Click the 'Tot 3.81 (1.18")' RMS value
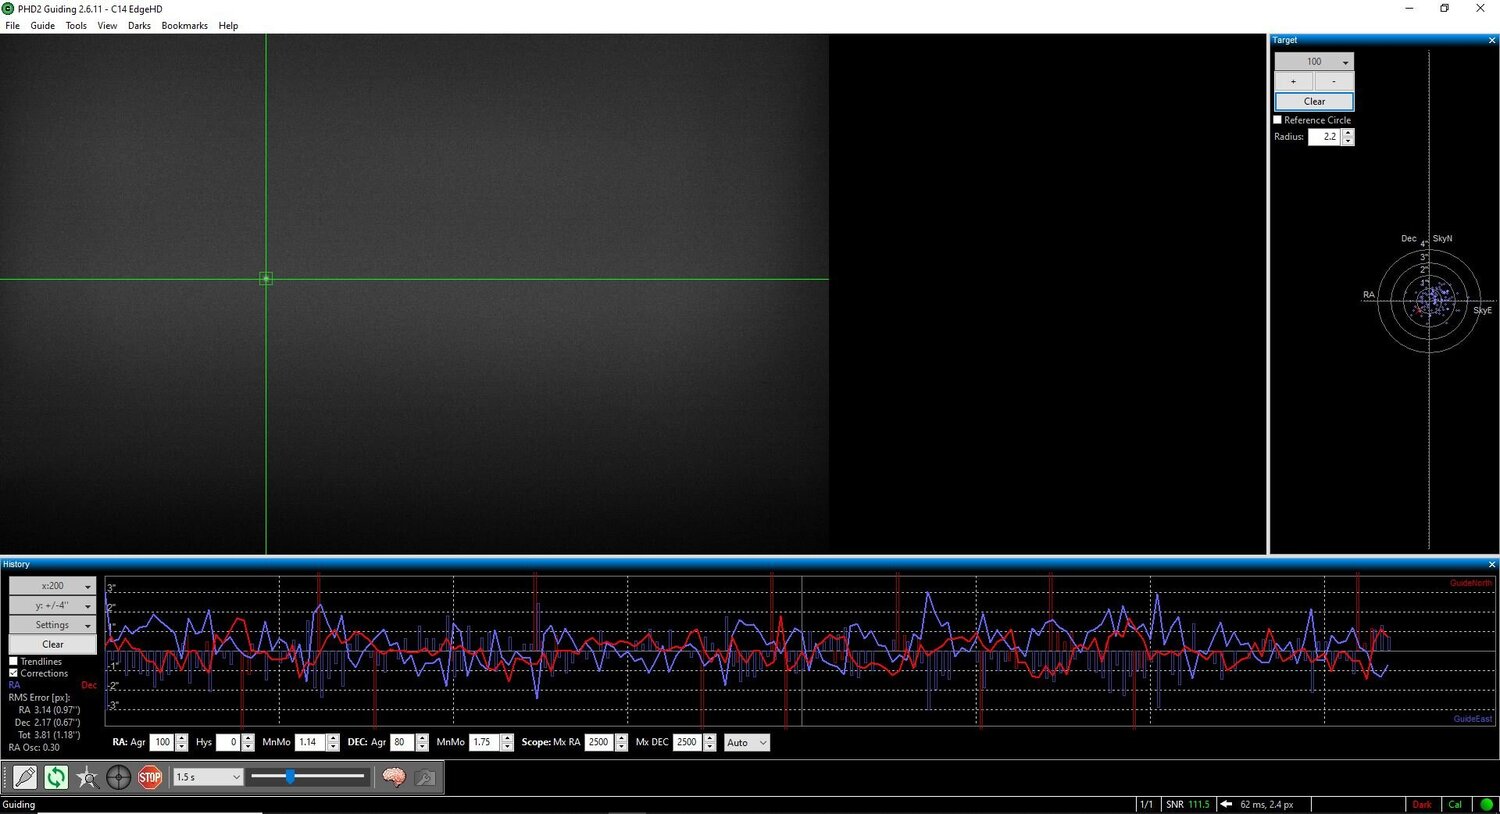Screen dimensions: 1500x814 click(48, 735)
